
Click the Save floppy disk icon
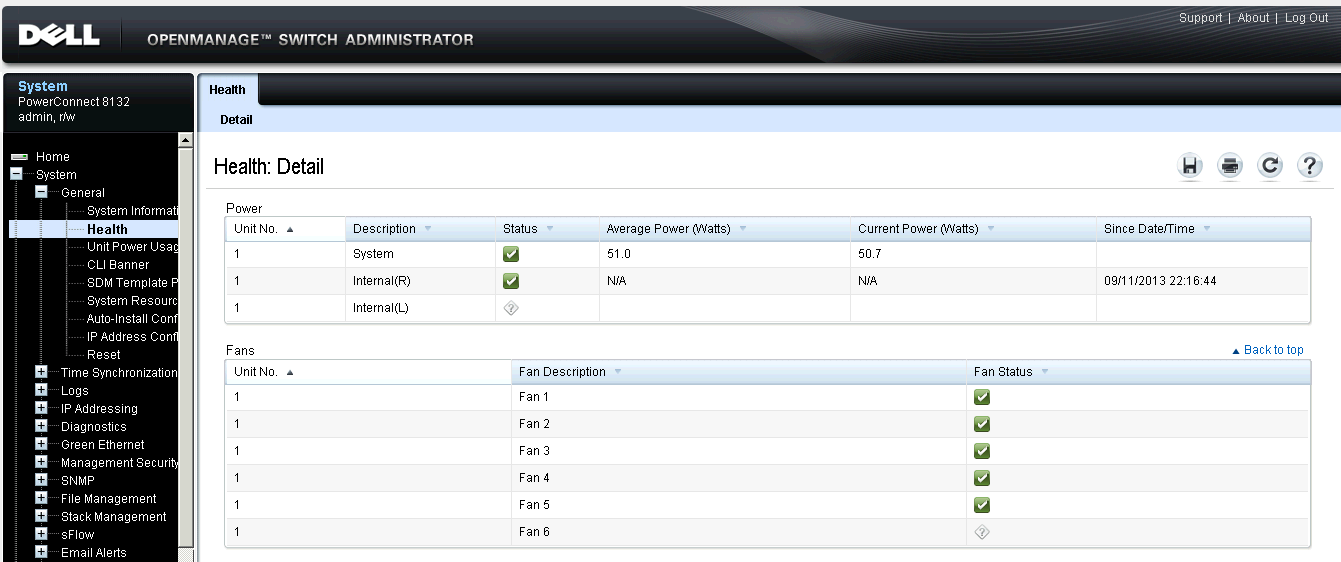(x=1190, y=166)
